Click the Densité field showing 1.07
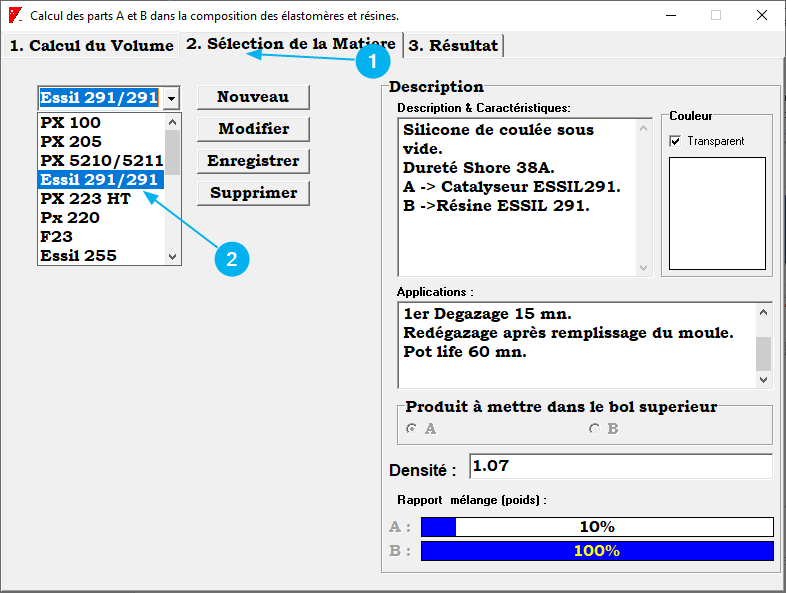786x593 pixels. point(621,466)
